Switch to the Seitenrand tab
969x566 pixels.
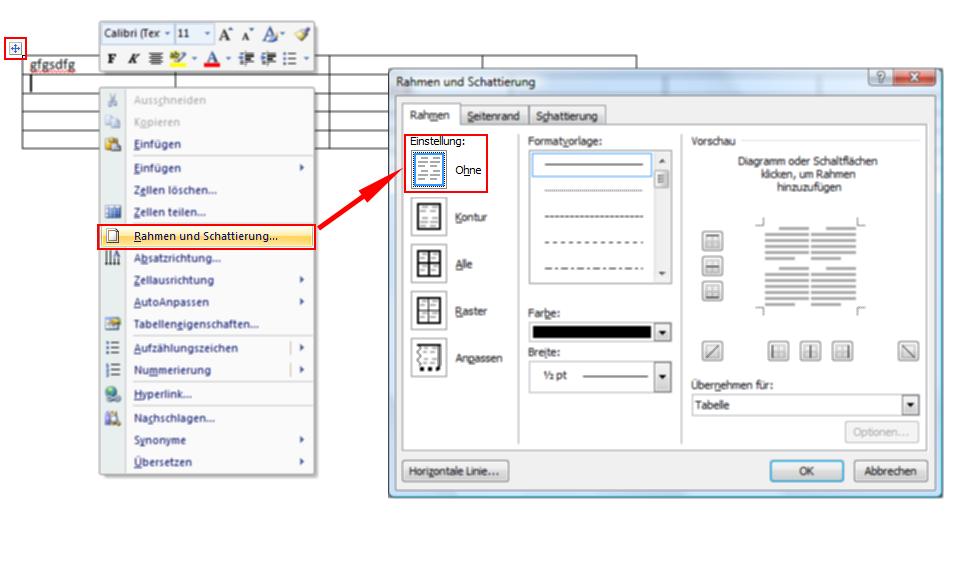point(493,116)
